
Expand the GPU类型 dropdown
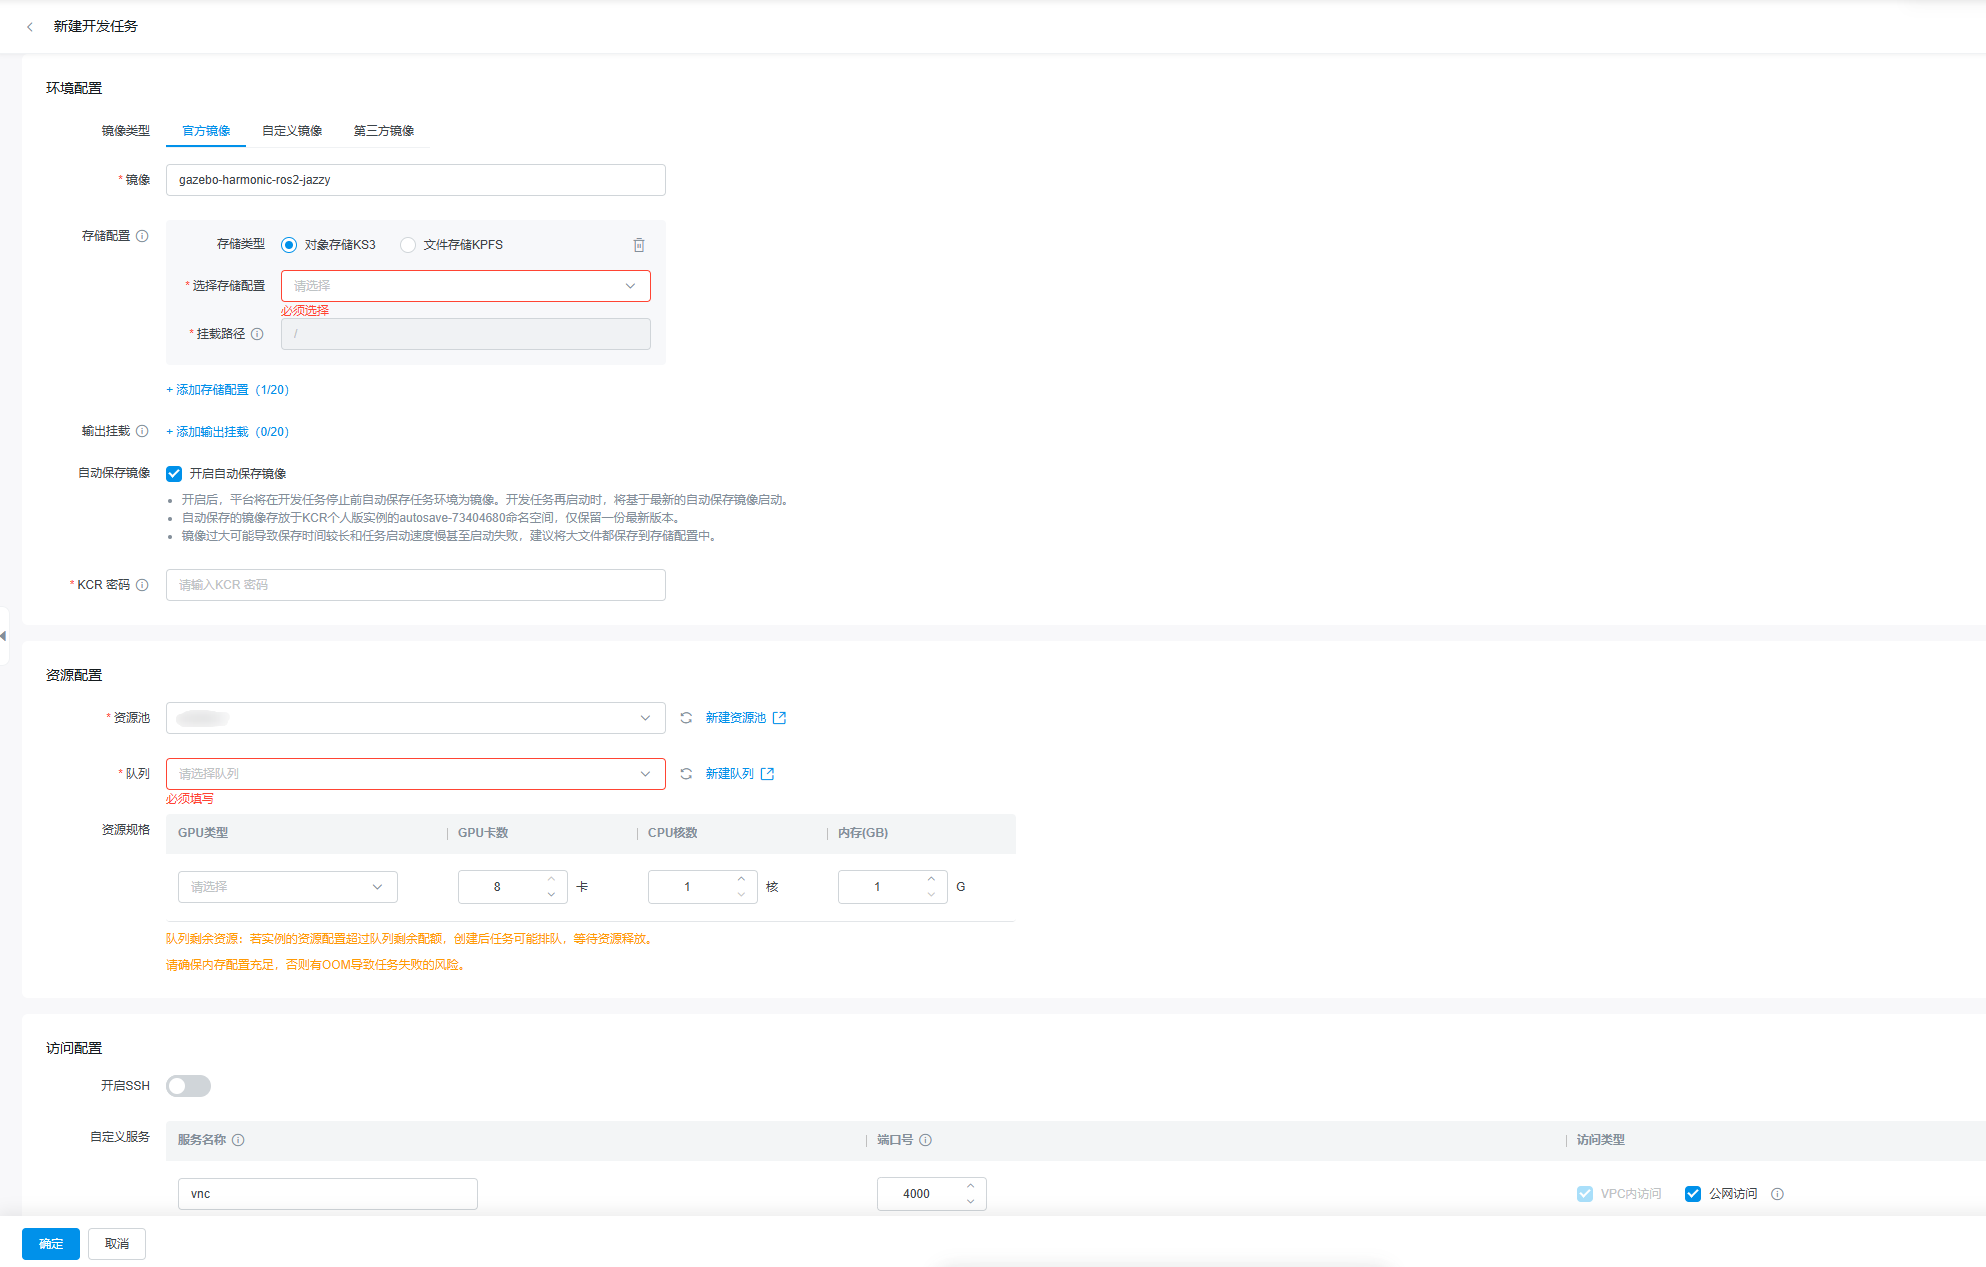pyautogui.click(x=287, y=887)
